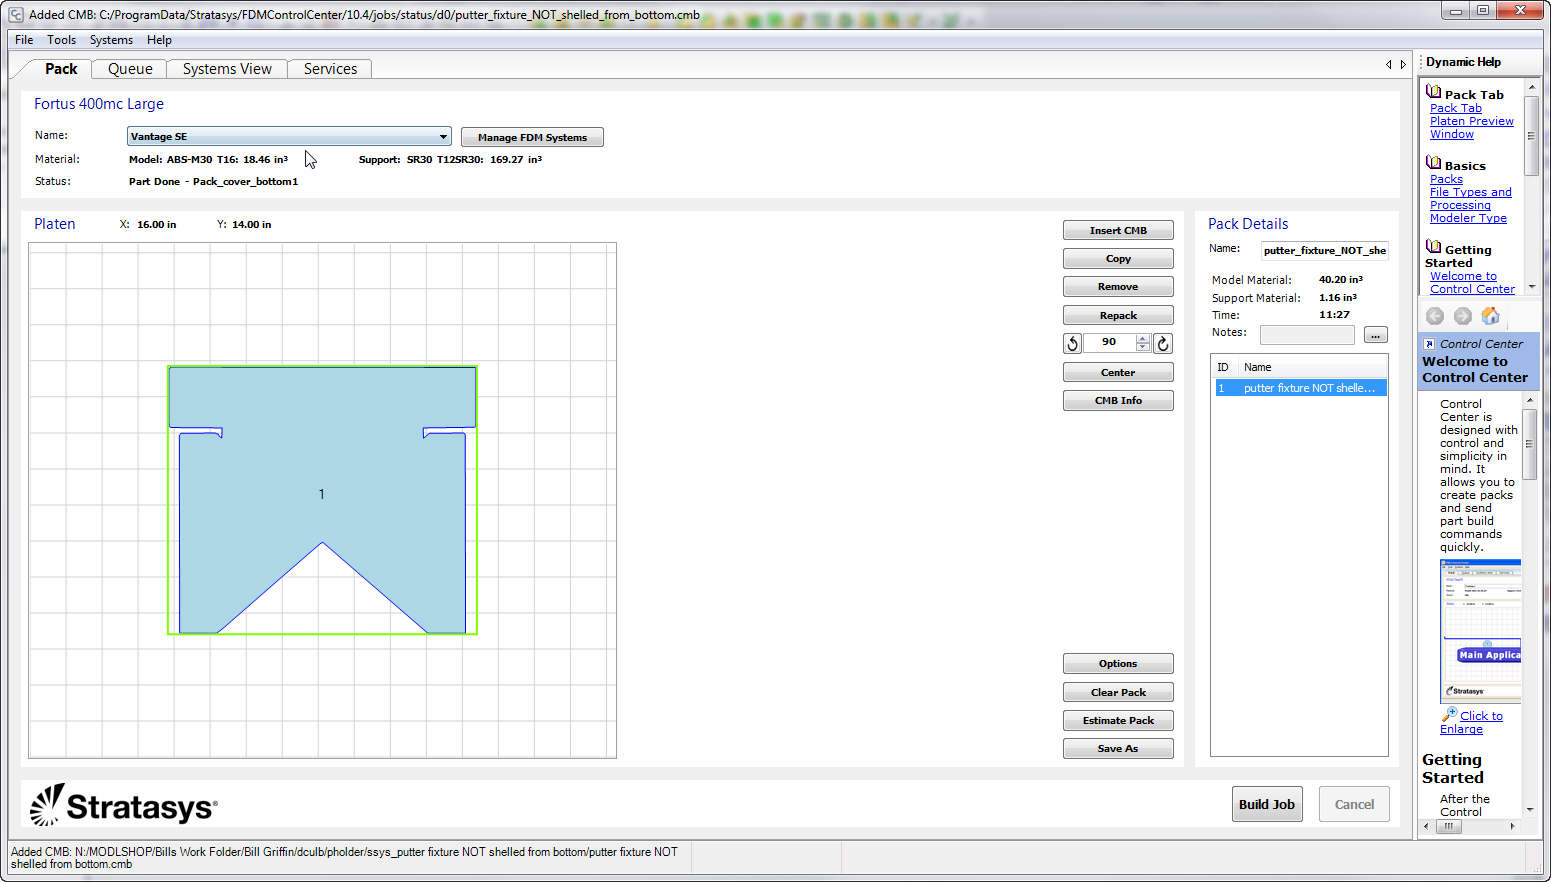Click the "Fortus 400mc Large" heading

pos(99,104)
